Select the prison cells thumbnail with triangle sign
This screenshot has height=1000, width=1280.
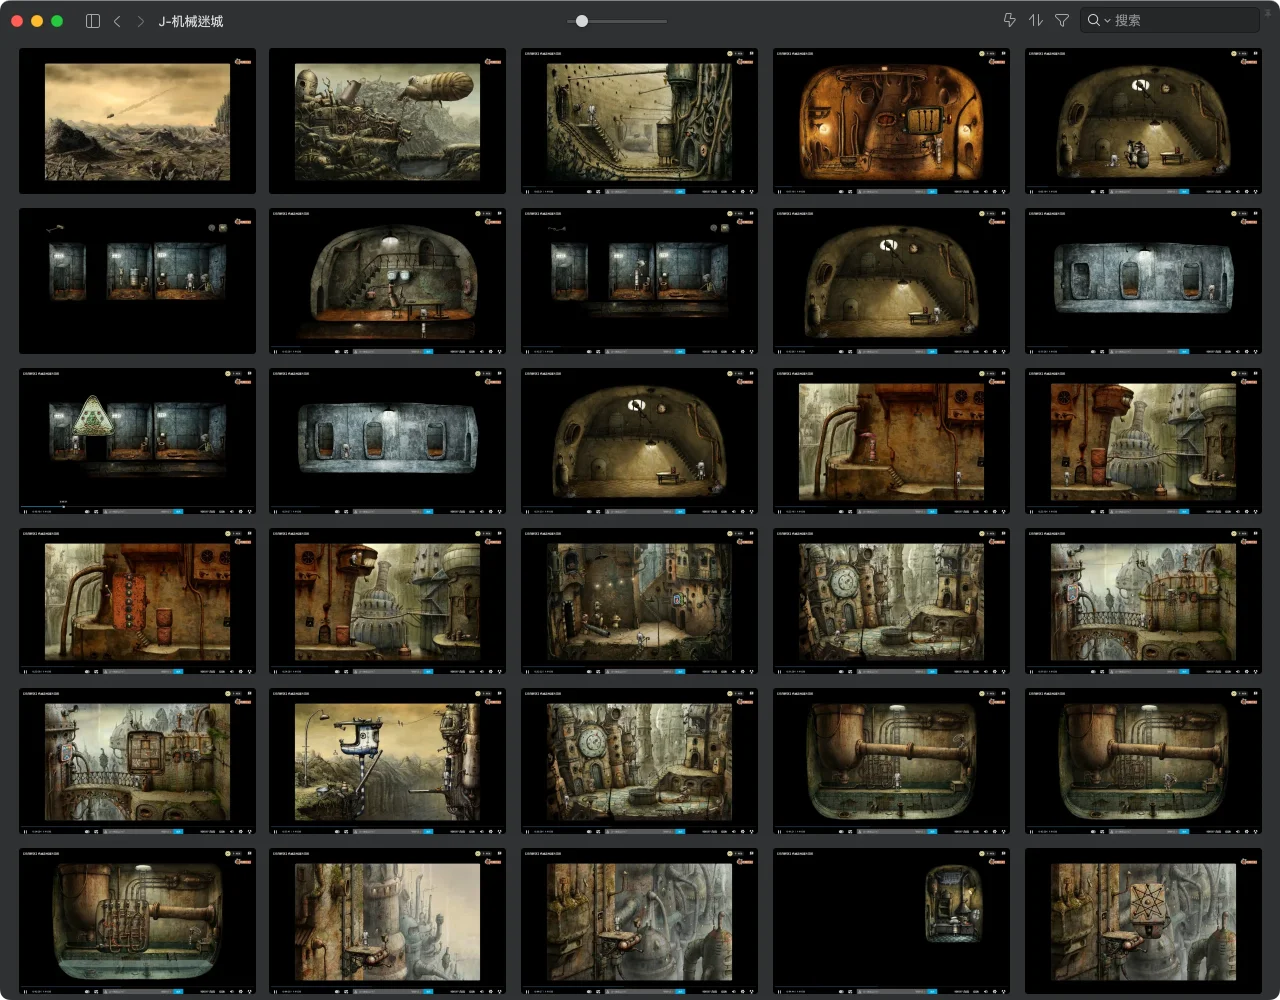[137, 441]
